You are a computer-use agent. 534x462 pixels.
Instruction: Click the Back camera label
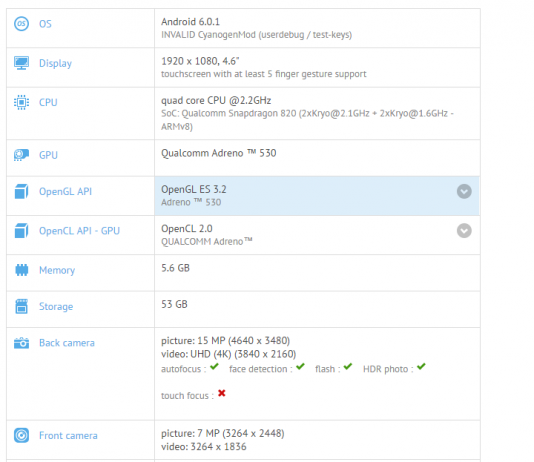(x=67, y=343)
